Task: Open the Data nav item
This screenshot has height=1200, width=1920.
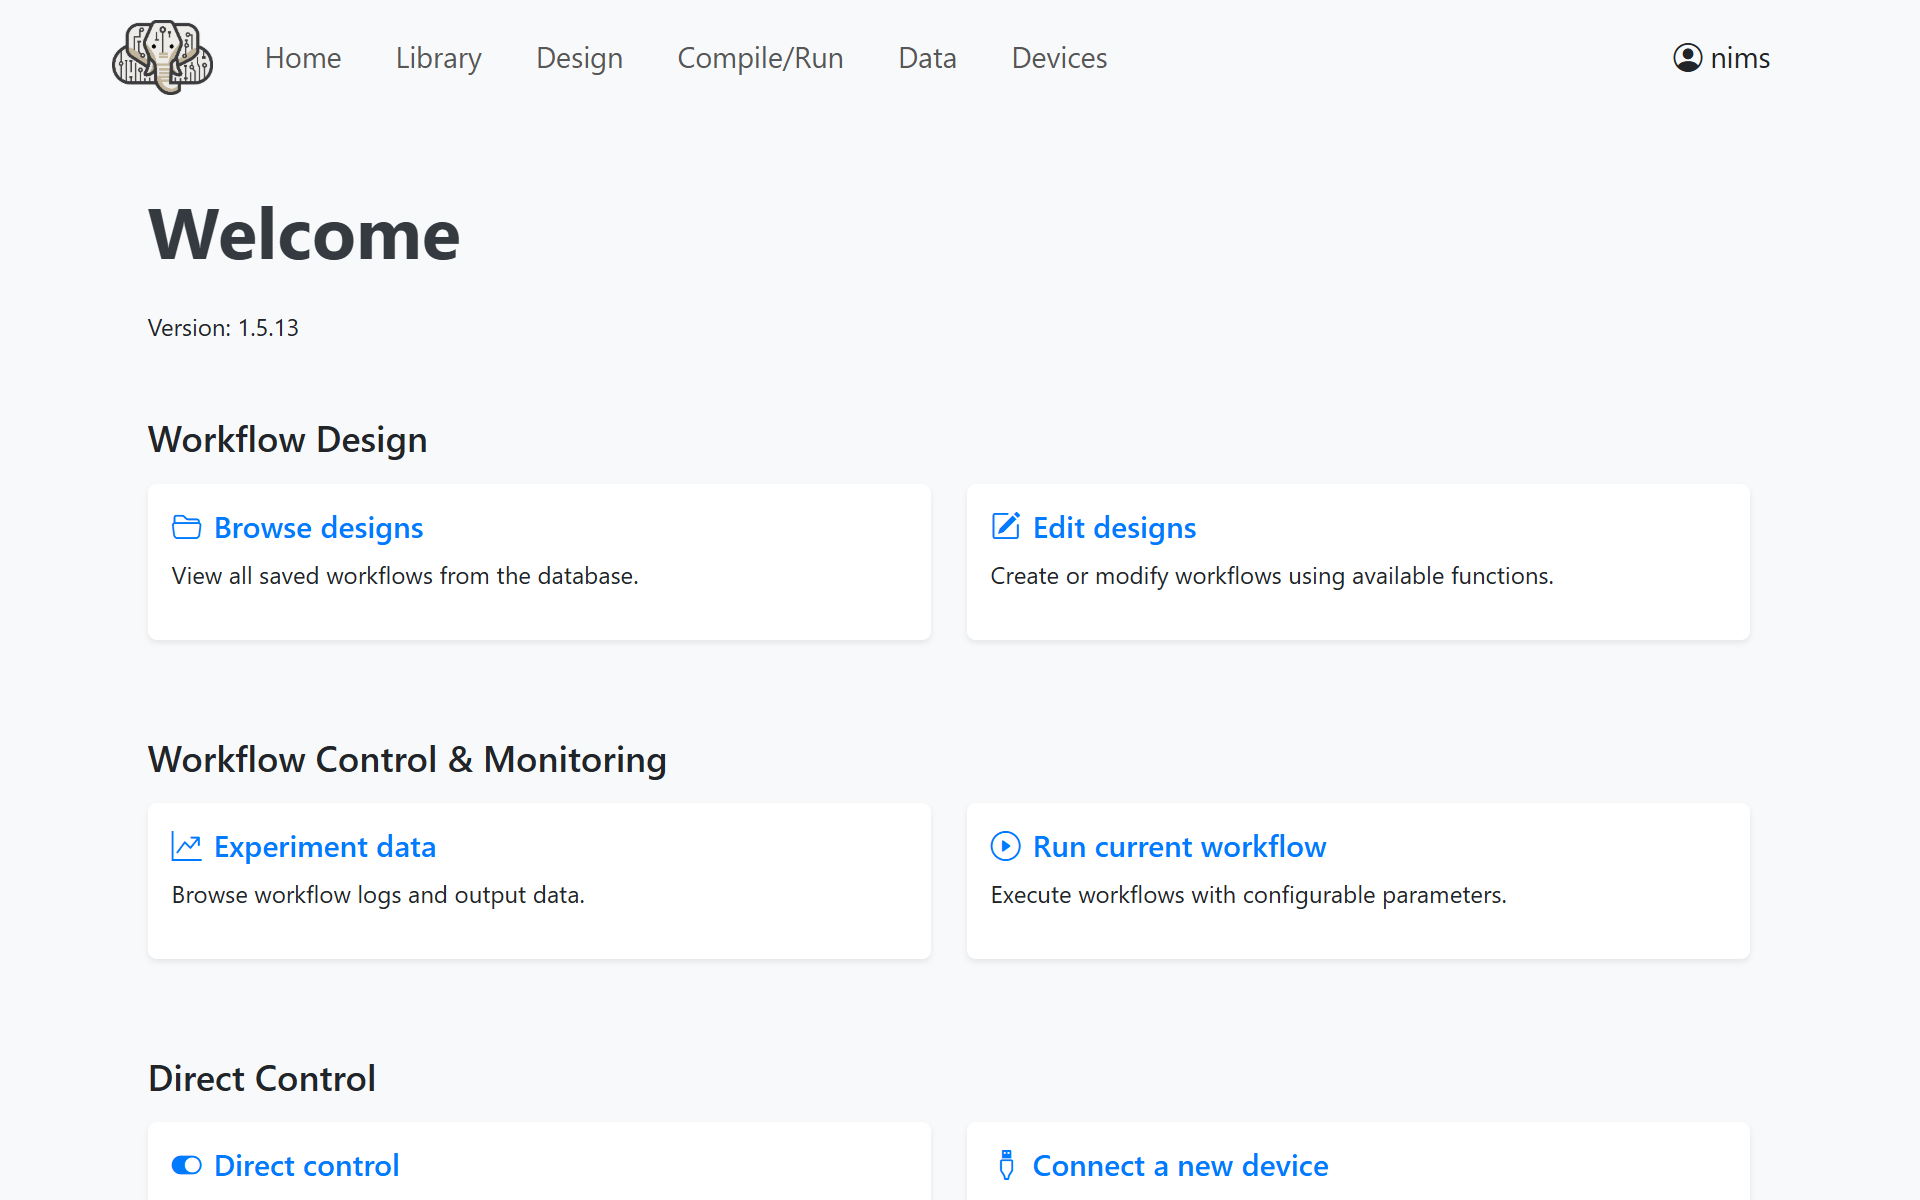Action: click(x=927, y=58)
